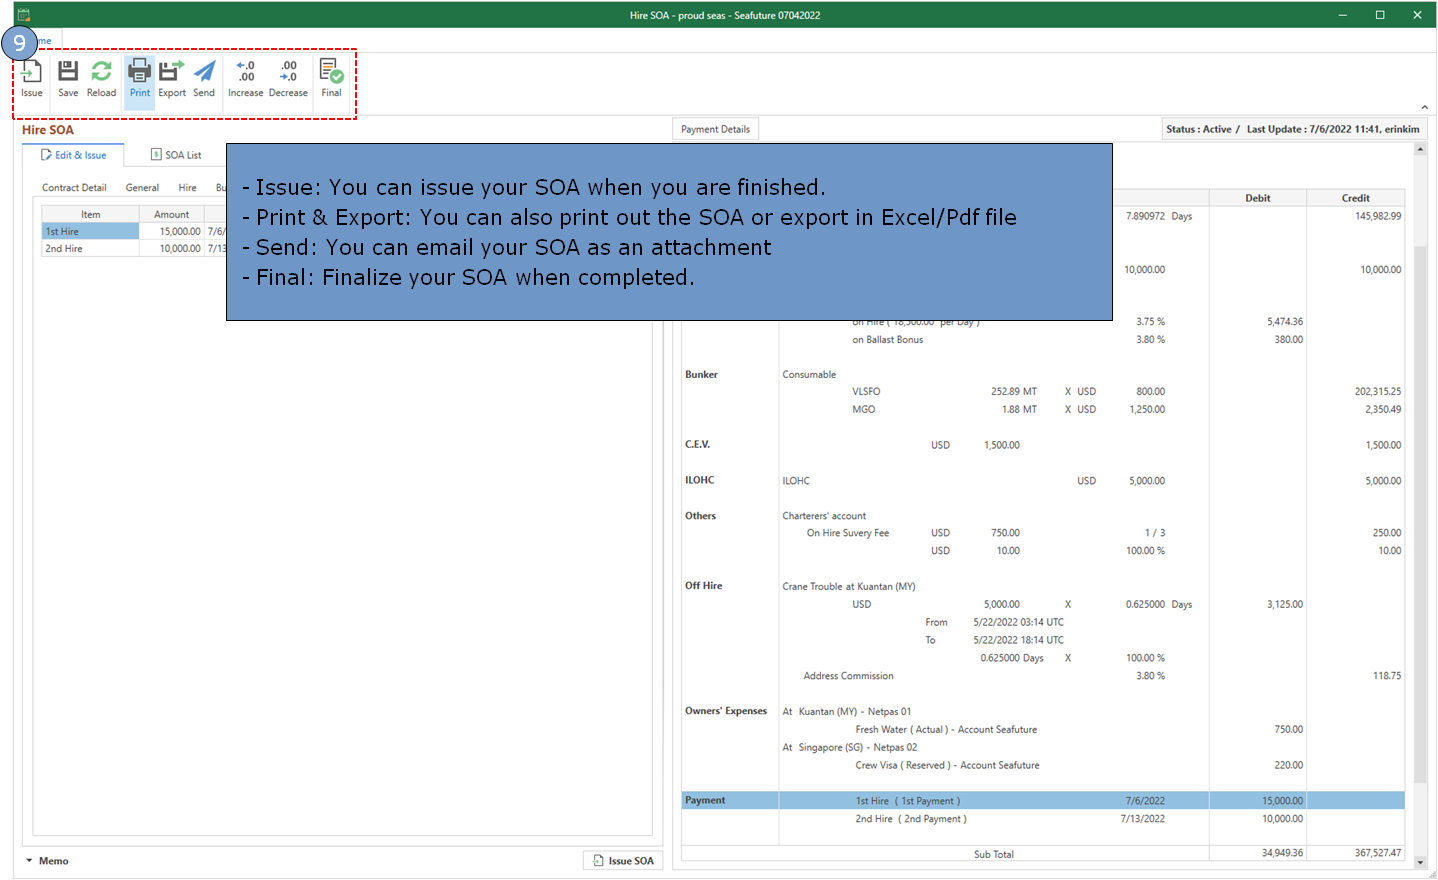Click the on Ballast Bonus line

tap(888, 340)
